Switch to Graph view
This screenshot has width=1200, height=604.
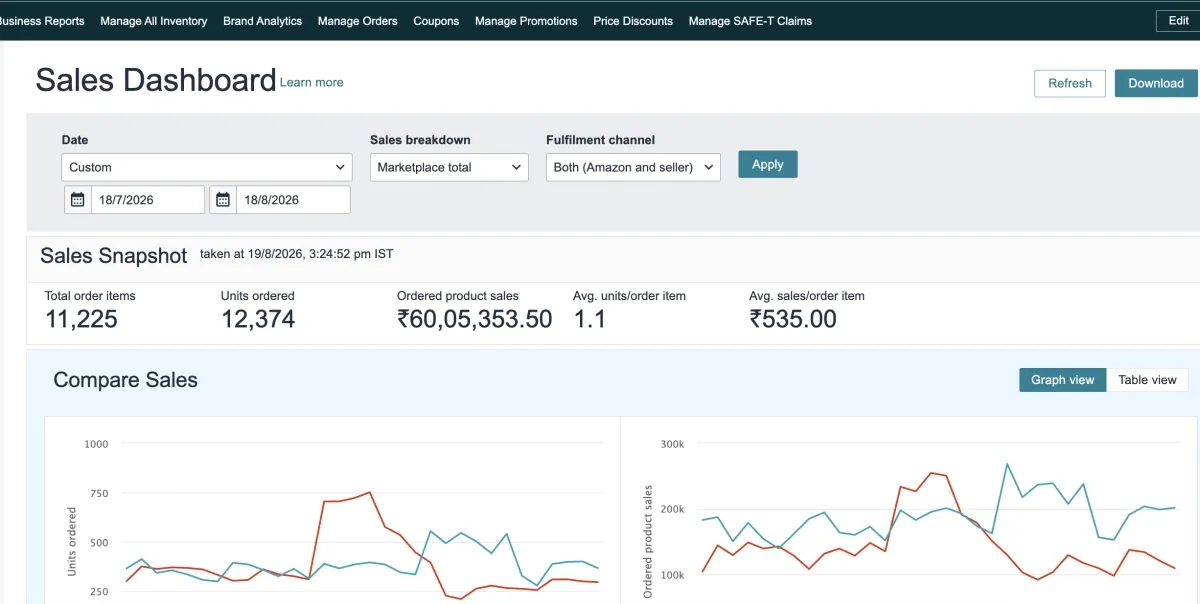pyautogui.click(x=1062, y=380)
